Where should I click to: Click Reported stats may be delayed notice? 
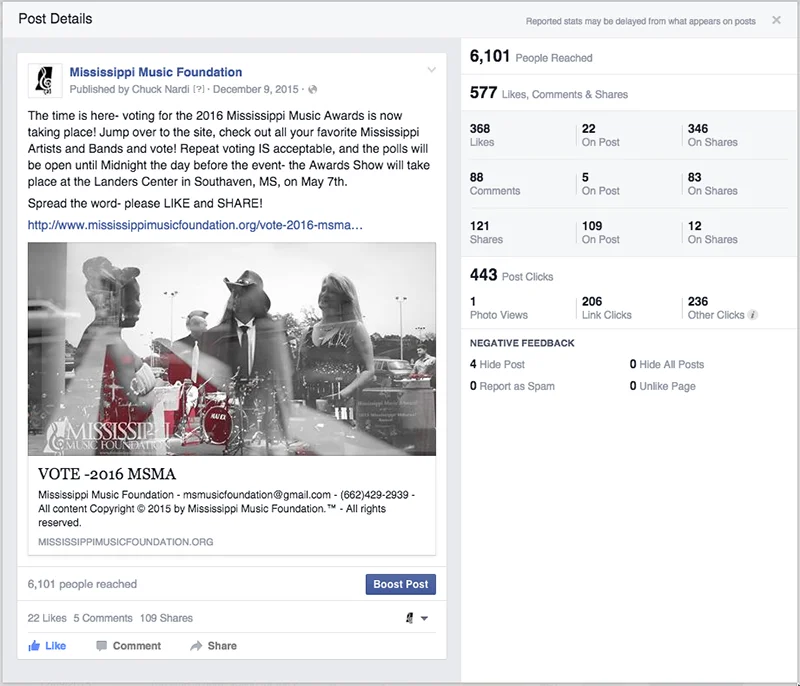tap(641, 21)
